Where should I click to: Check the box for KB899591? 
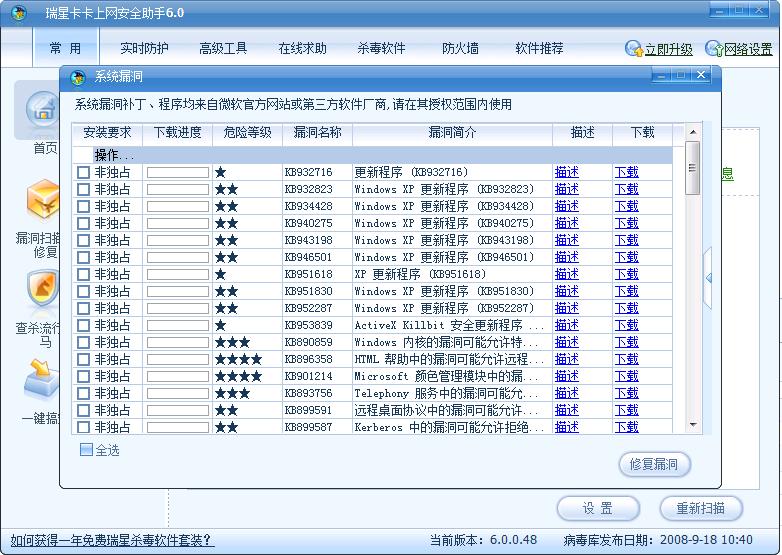tap(83, 410)
